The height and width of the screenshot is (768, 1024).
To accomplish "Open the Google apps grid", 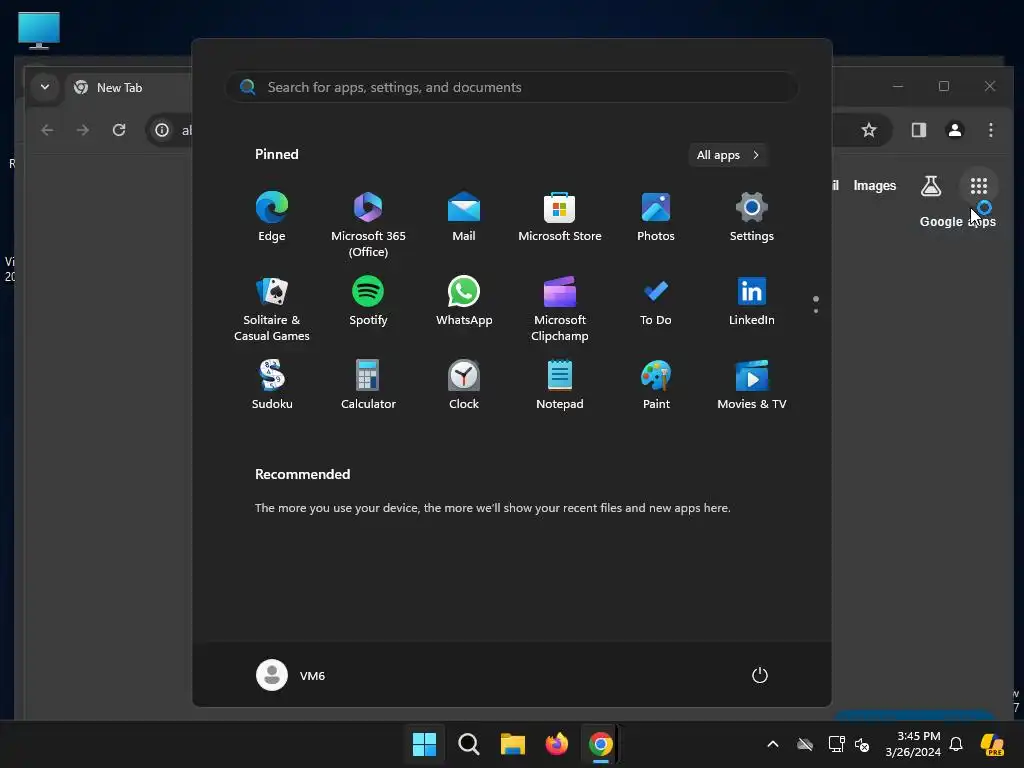I will [978, 186].
